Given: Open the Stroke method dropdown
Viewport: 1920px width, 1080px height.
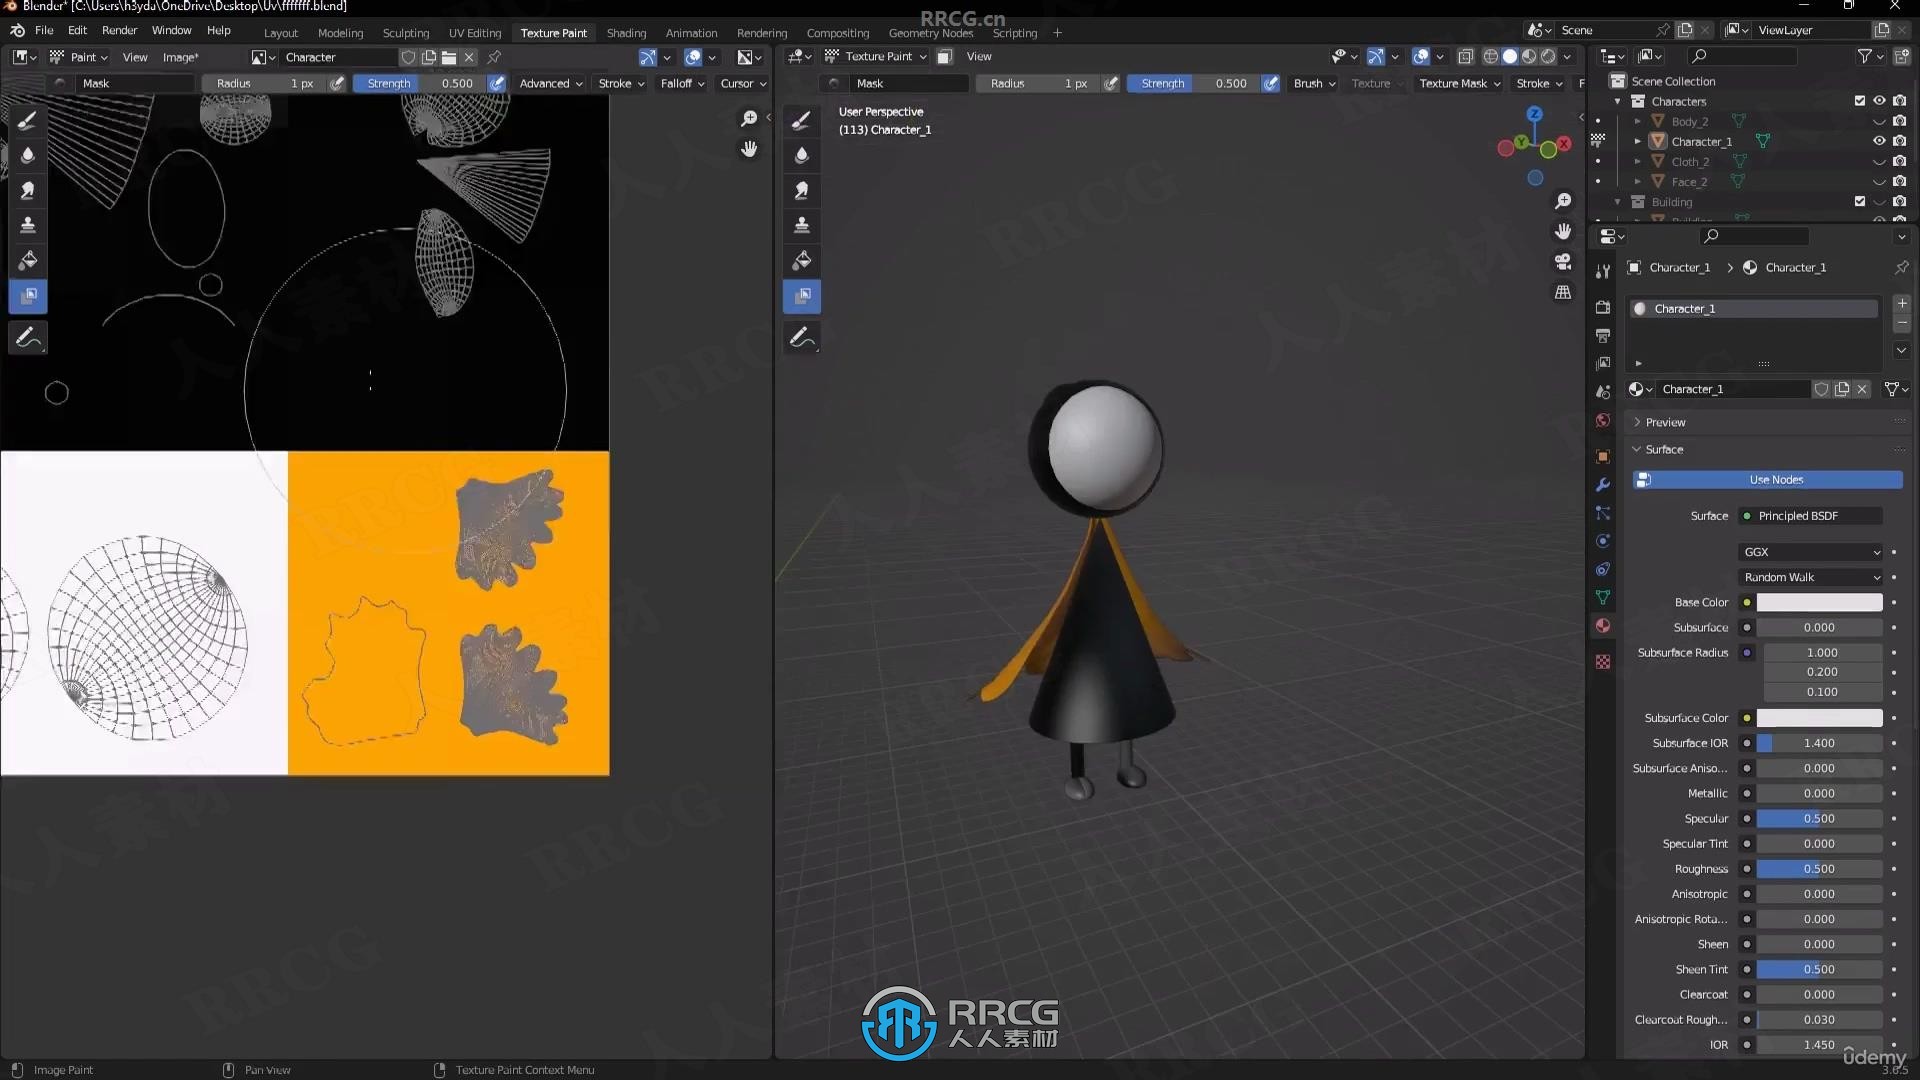Looking at the screenshot, I should [x=620, y=82].
